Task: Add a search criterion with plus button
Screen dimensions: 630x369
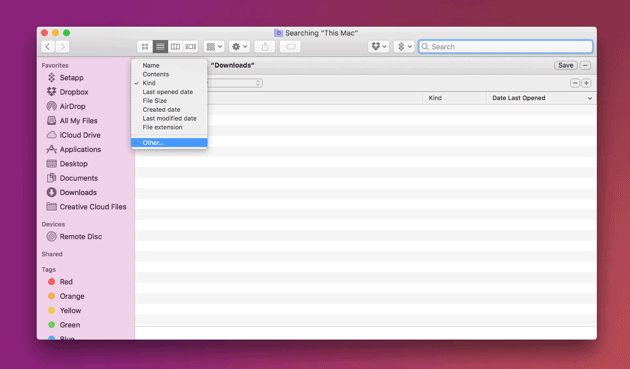Action: [x=586, y=83]
